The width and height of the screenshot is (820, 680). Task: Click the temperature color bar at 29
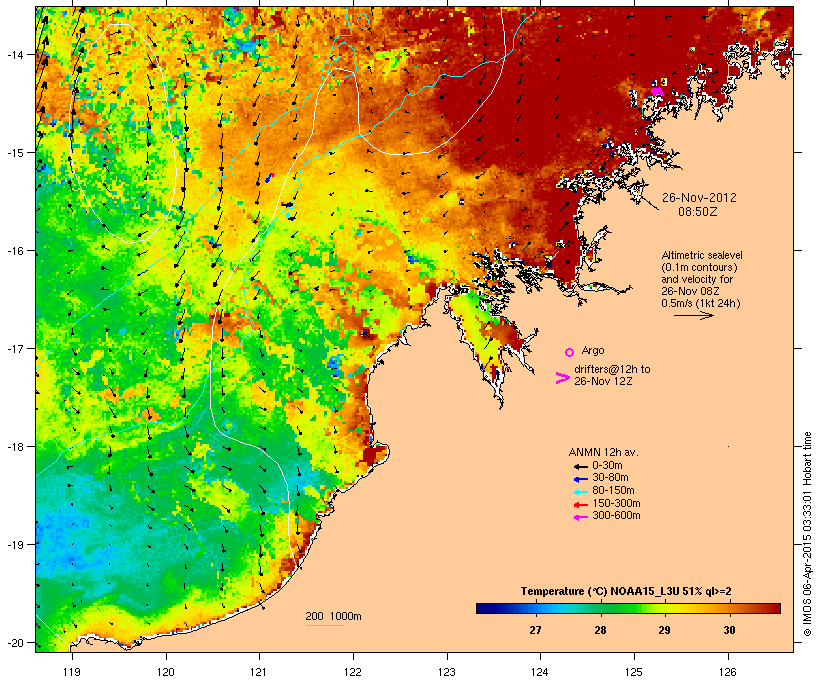pos(664,608)
